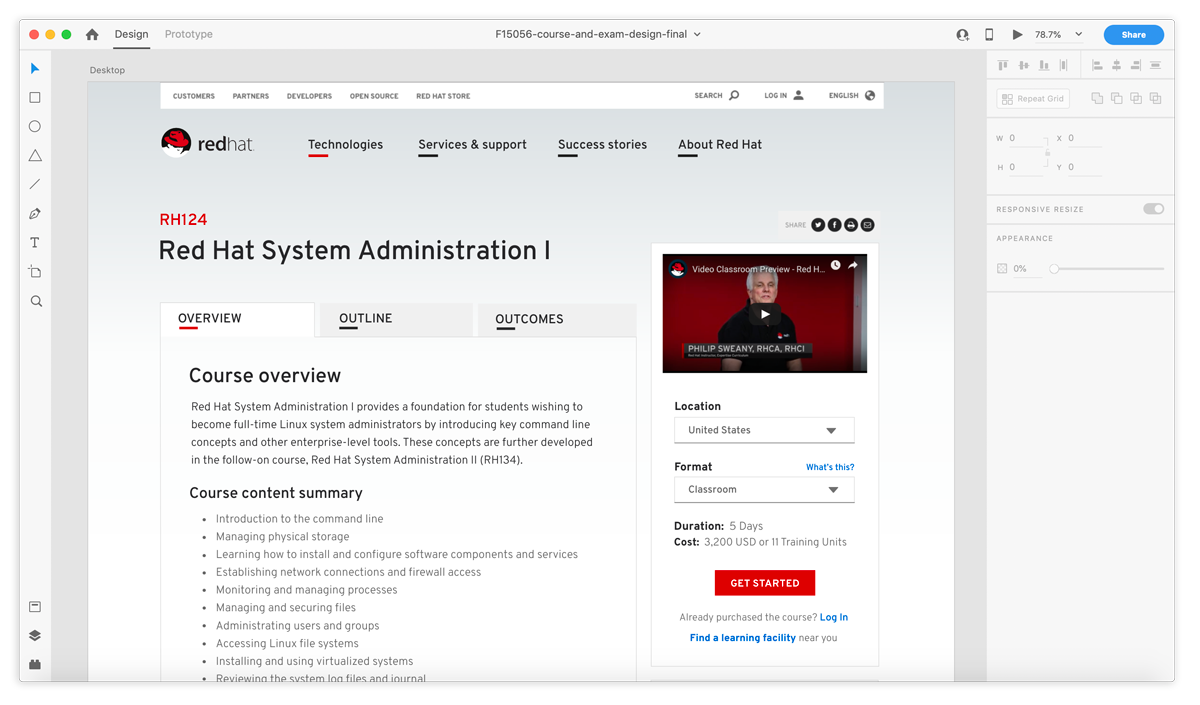The image size is (1200, 705).
Task: Click the Twitter share icon
Action: point(818,225)
